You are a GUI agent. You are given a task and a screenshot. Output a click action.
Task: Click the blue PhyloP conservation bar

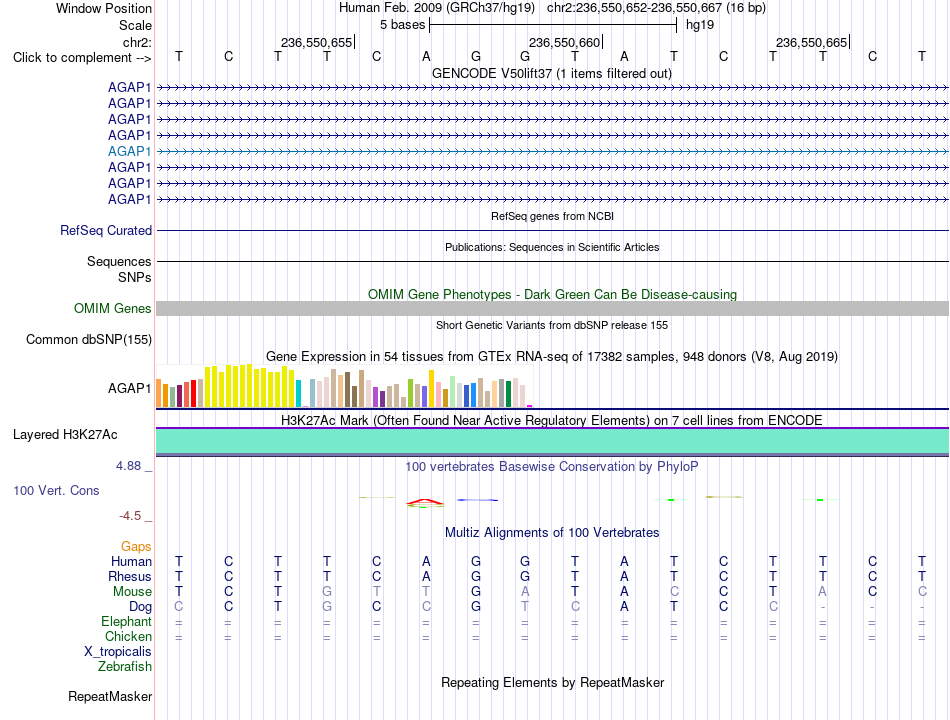pos(477,500)
